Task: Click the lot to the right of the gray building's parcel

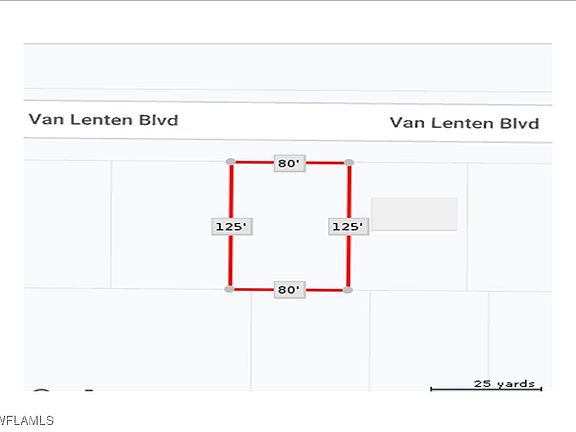Action: click(x=510, y=227)
